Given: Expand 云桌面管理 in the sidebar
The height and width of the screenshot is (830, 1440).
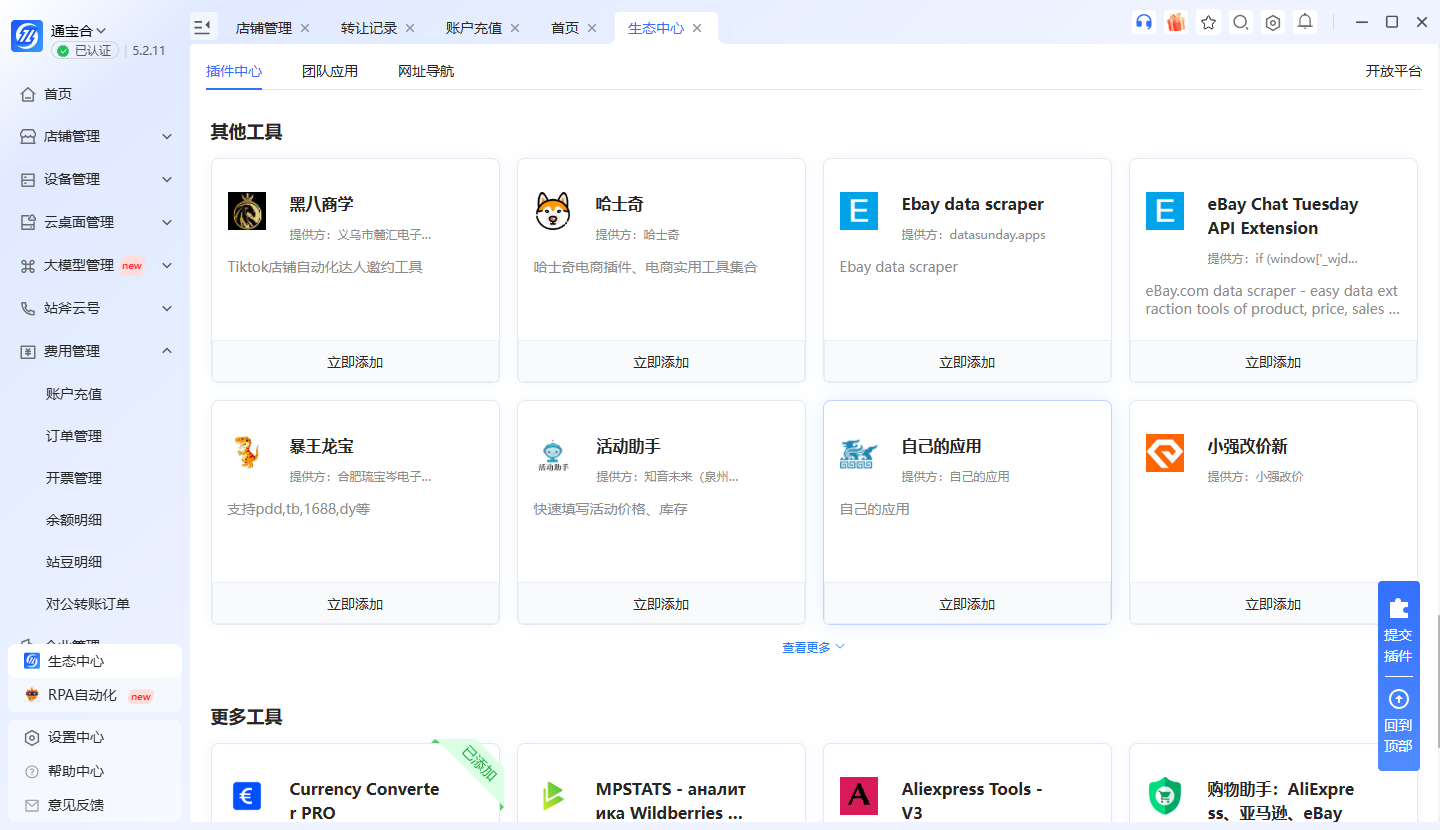Looking at the screenshot, I should click(167, 222).
